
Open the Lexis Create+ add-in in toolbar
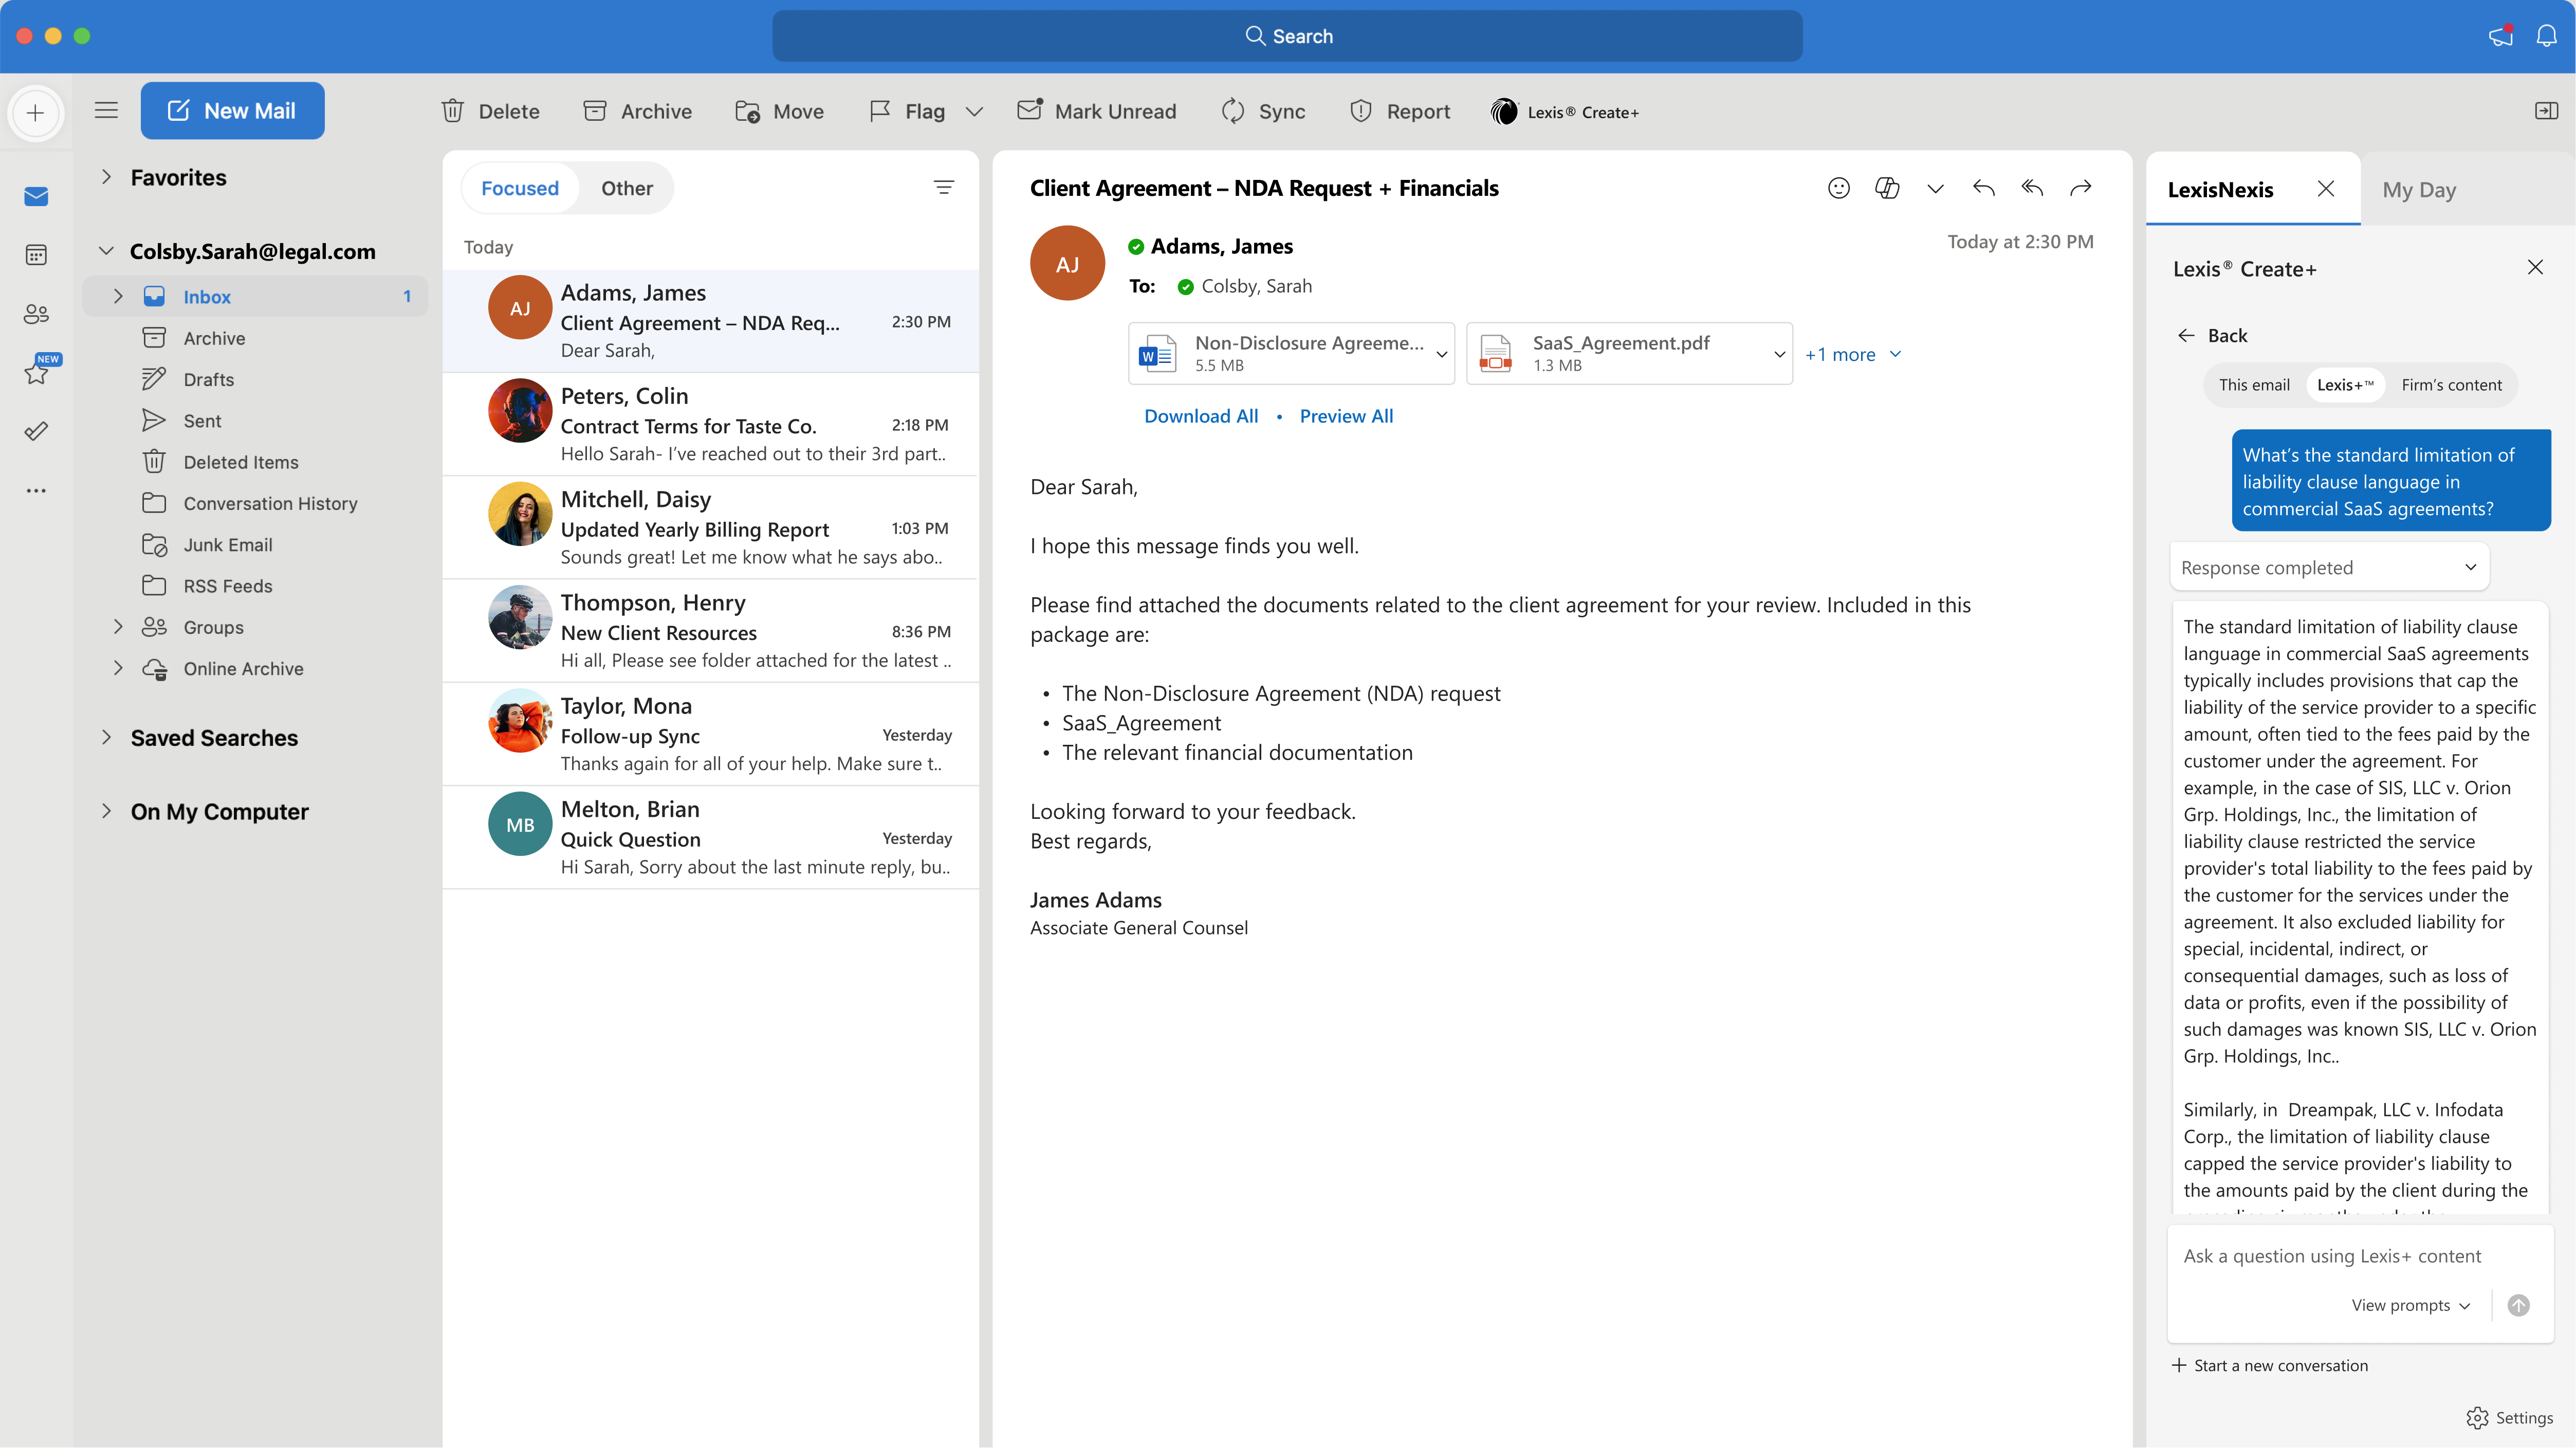click(1565, 112)
